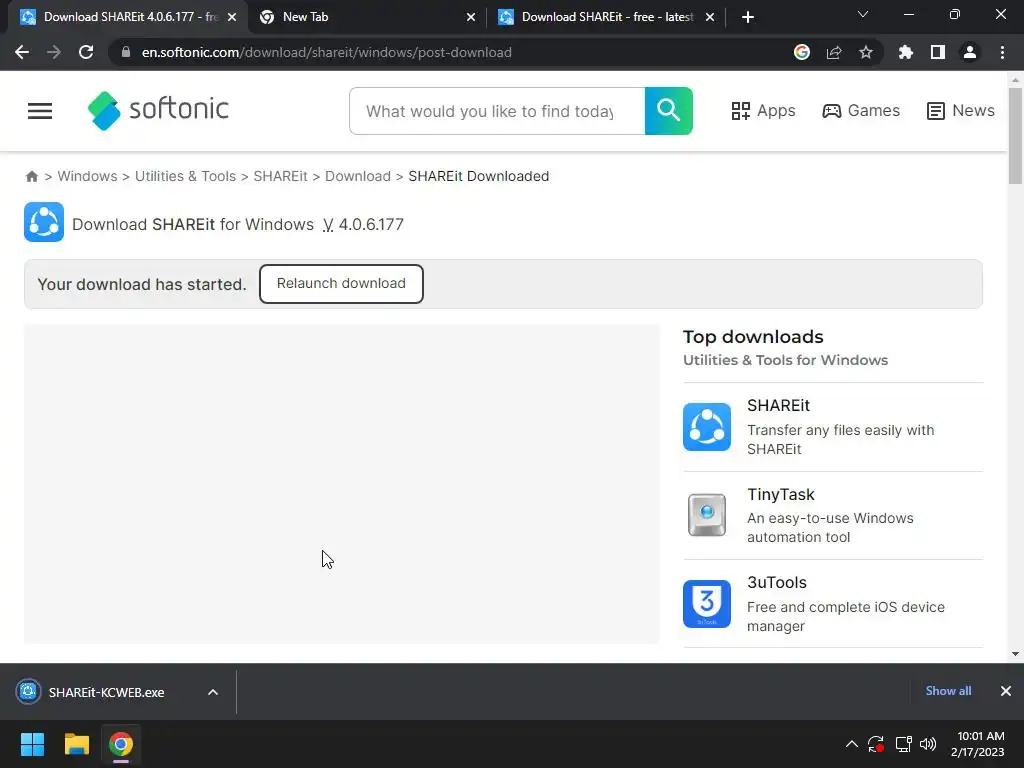Open the News section
This screenshot has width=1024, height=768.
coord(961,111)
